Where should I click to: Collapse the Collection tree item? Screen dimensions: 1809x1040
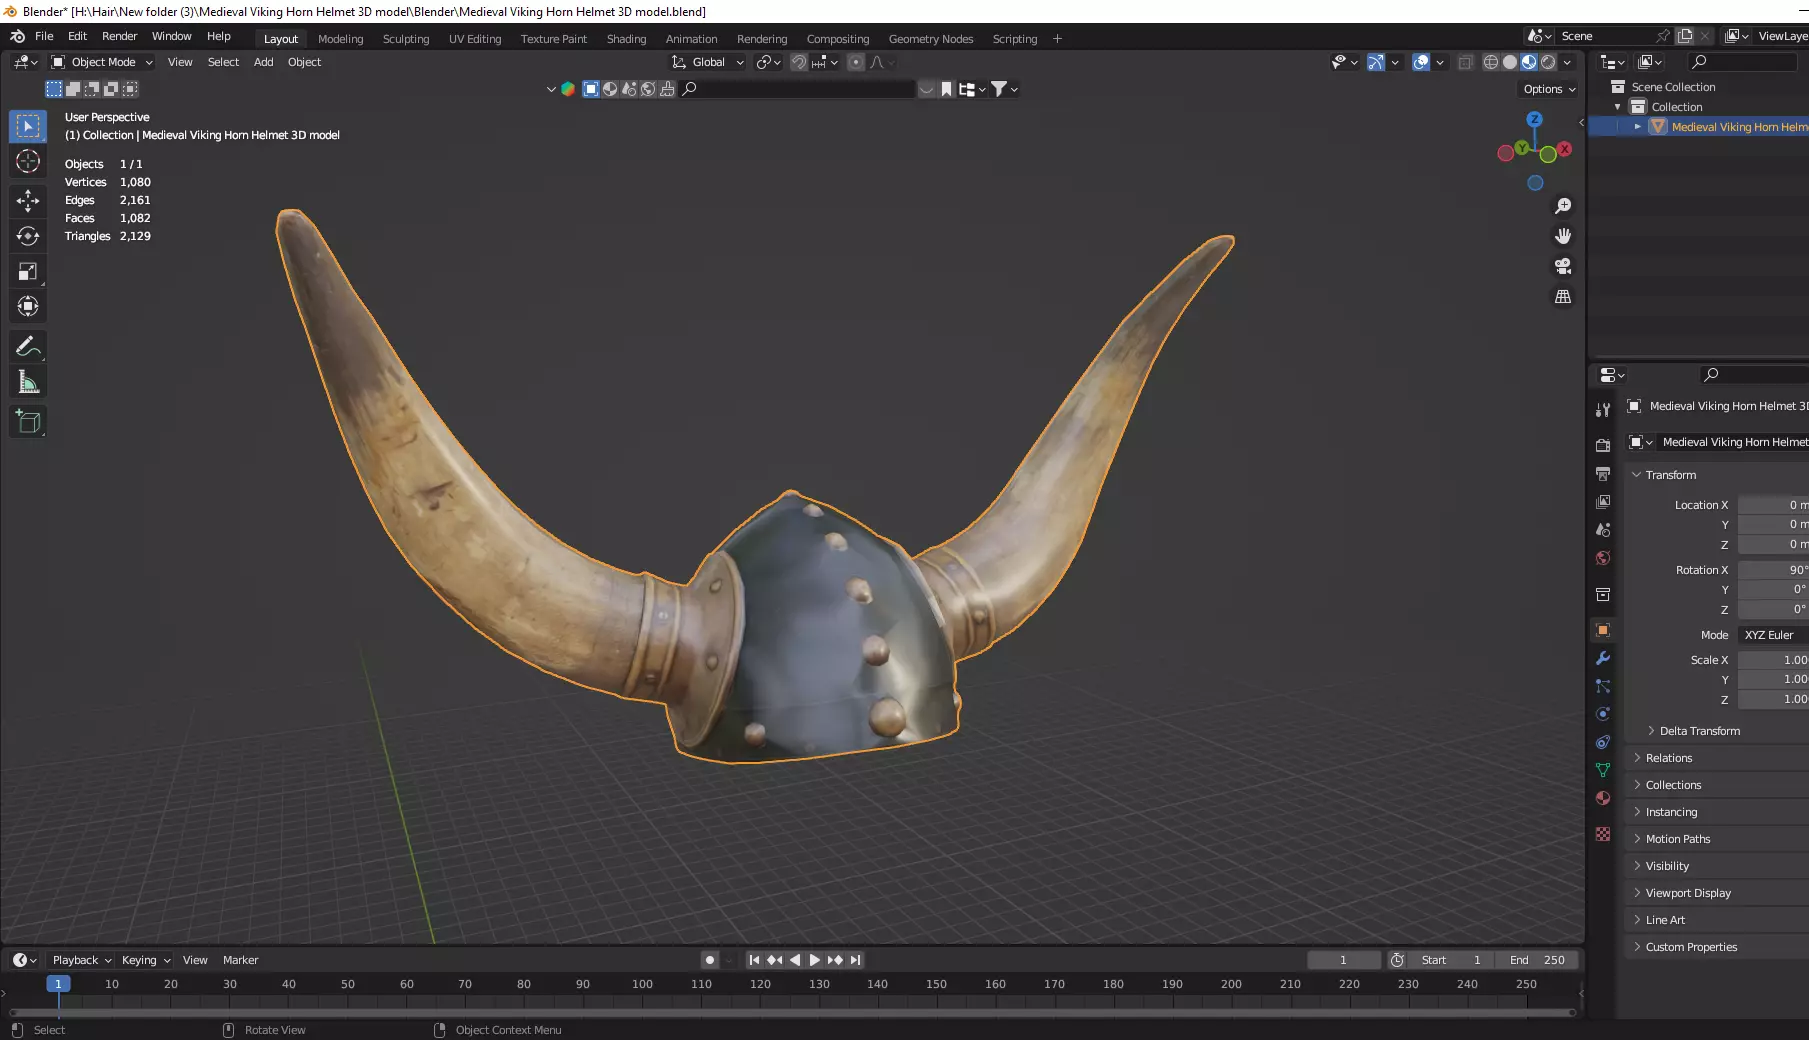(x=1618, y=107)
